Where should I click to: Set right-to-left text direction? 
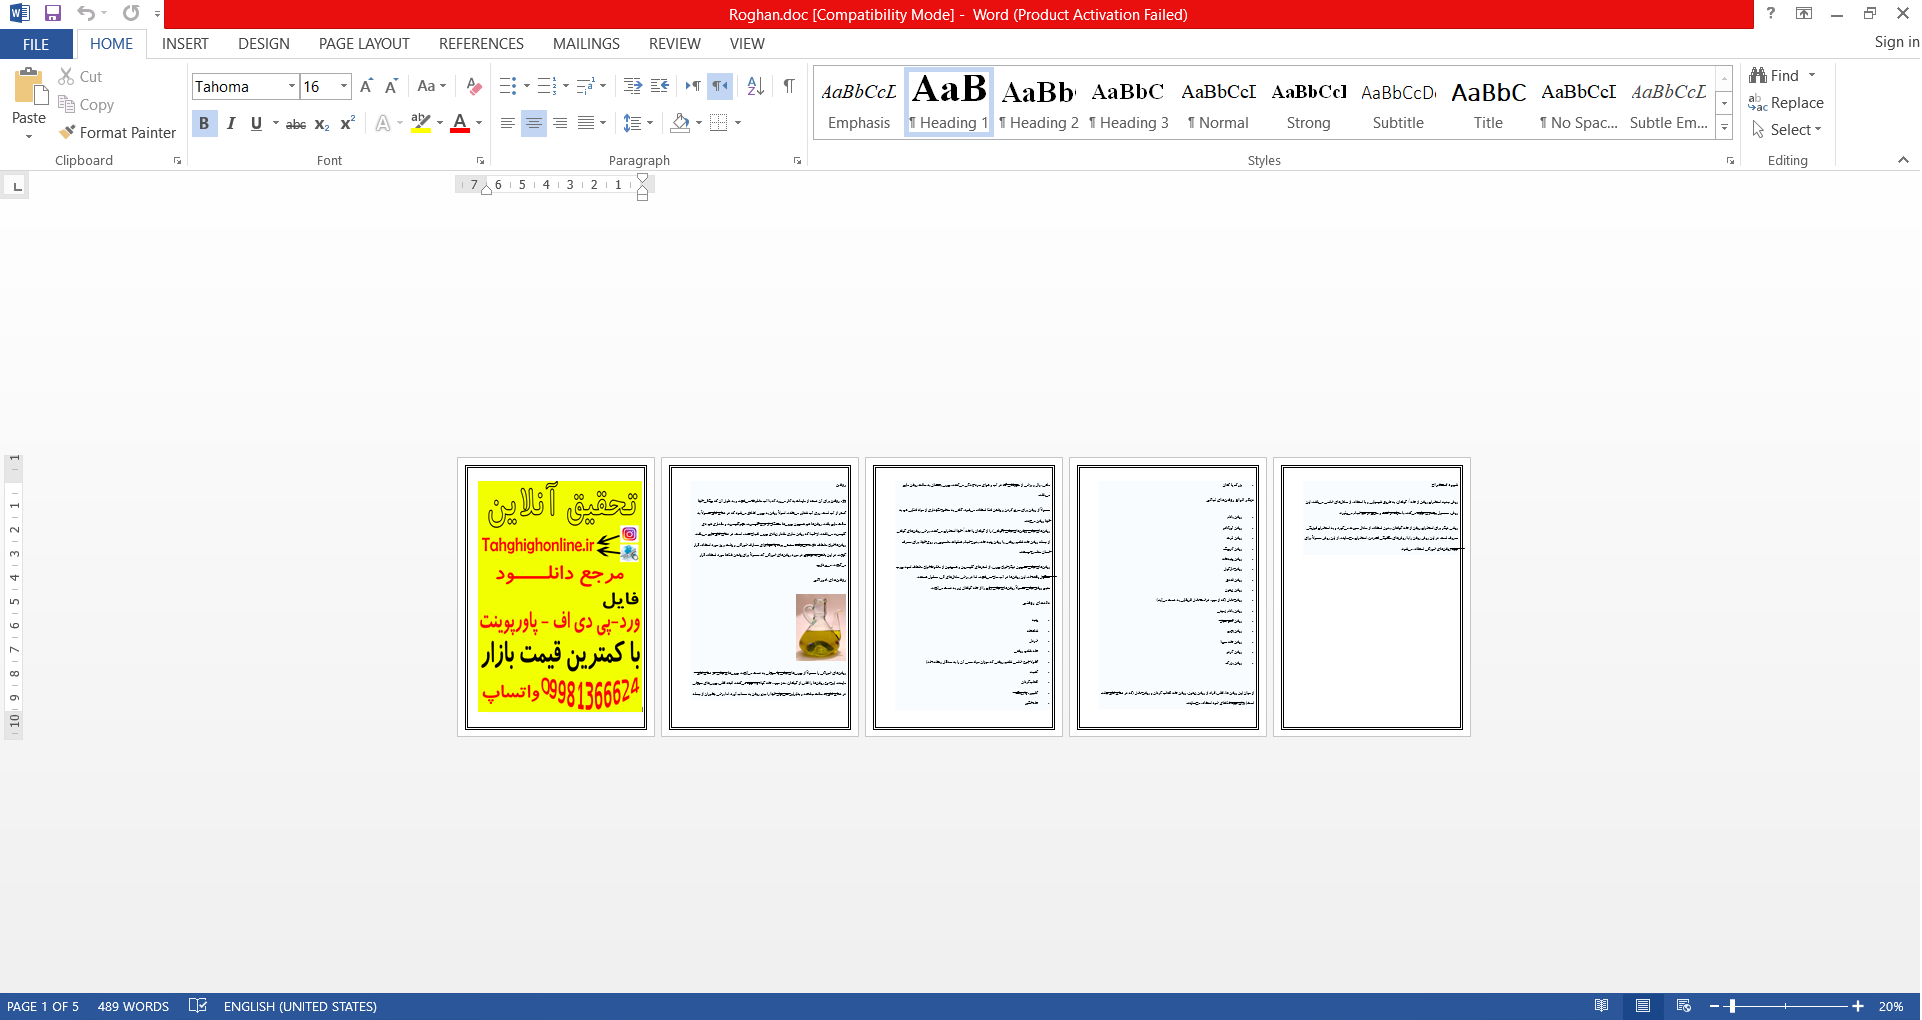coord(720,87)
